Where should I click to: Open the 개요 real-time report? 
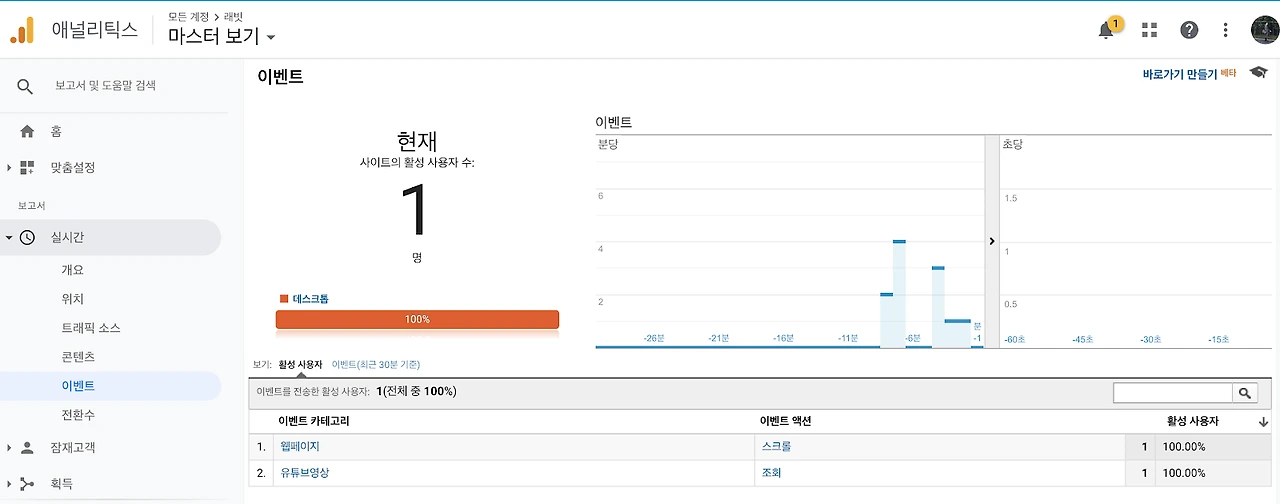(x=72, y=270)
